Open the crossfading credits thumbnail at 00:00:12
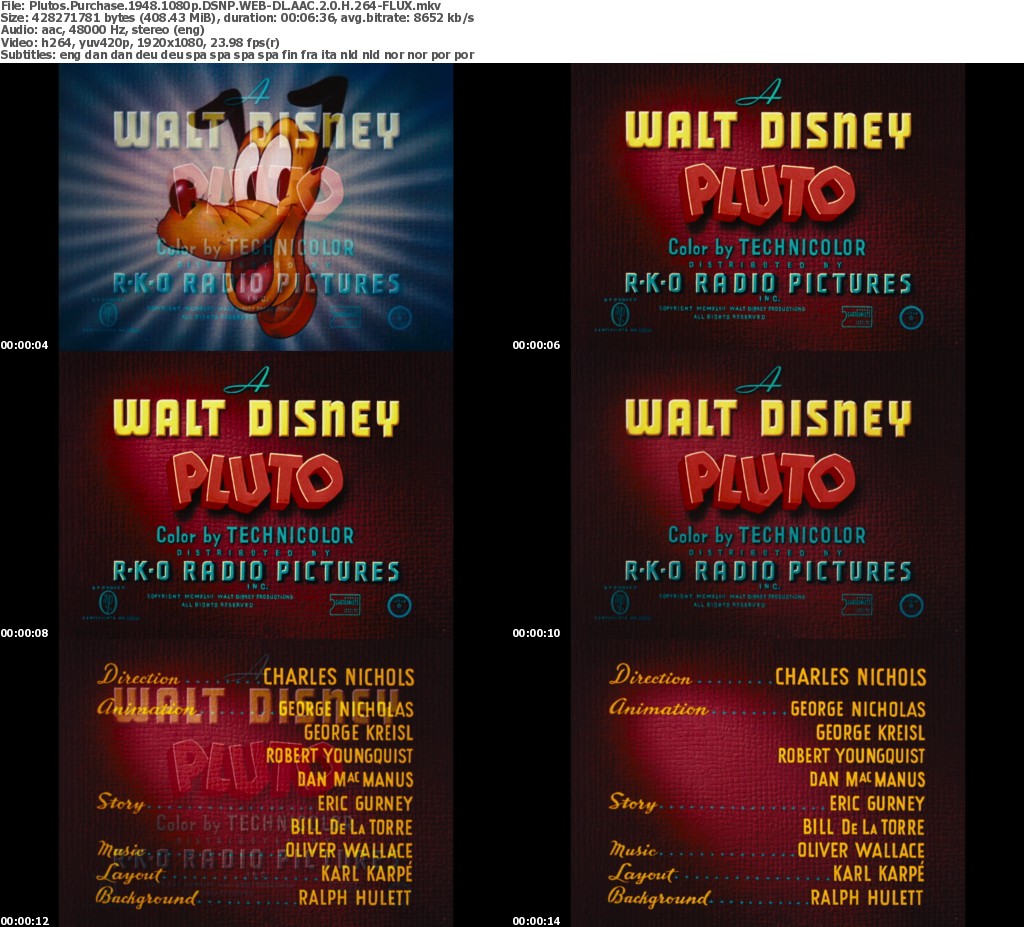Viewport: 1024px width, 927px height. [256, 783]
